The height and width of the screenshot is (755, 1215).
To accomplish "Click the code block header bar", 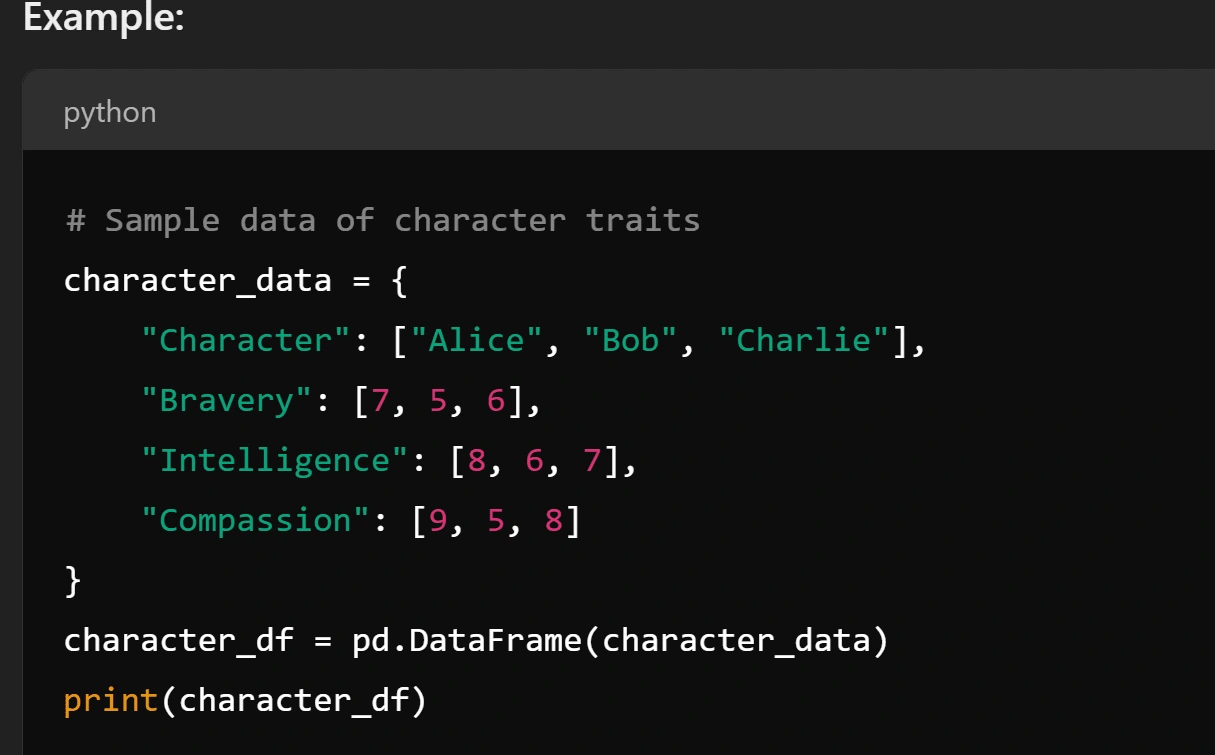I will click(640, 111).
